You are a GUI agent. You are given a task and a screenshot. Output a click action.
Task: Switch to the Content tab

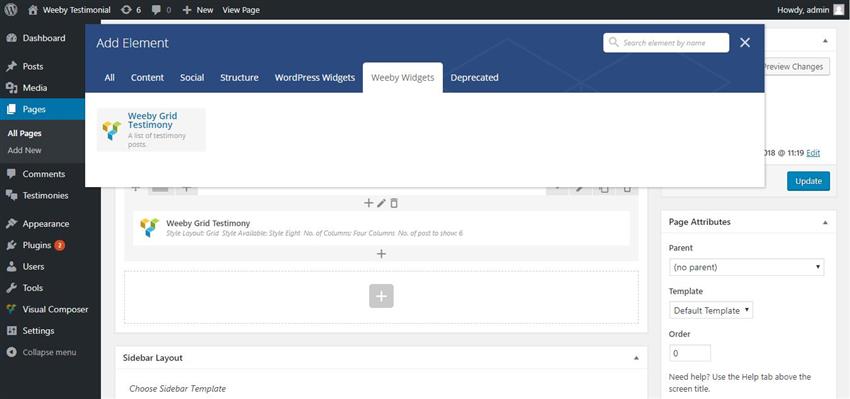coord(147,78)
